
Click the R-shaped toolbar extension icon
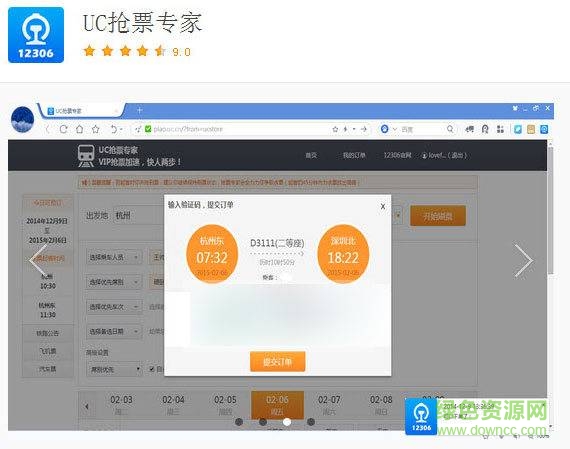pos(485,129)
